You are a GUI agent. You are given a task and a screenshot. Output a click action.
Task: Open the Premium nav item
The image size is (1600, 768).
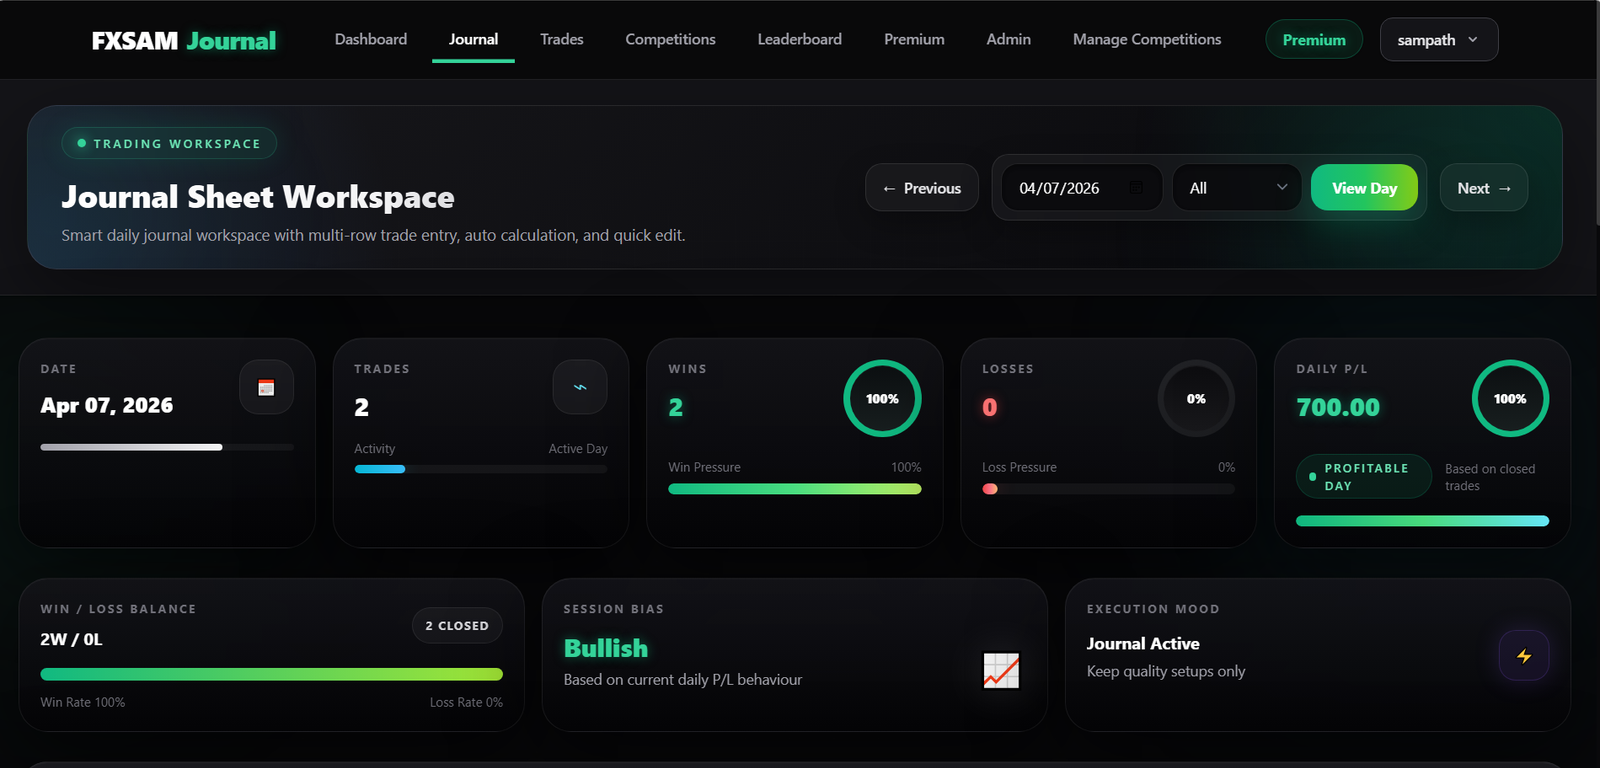[x=914, y=39]
